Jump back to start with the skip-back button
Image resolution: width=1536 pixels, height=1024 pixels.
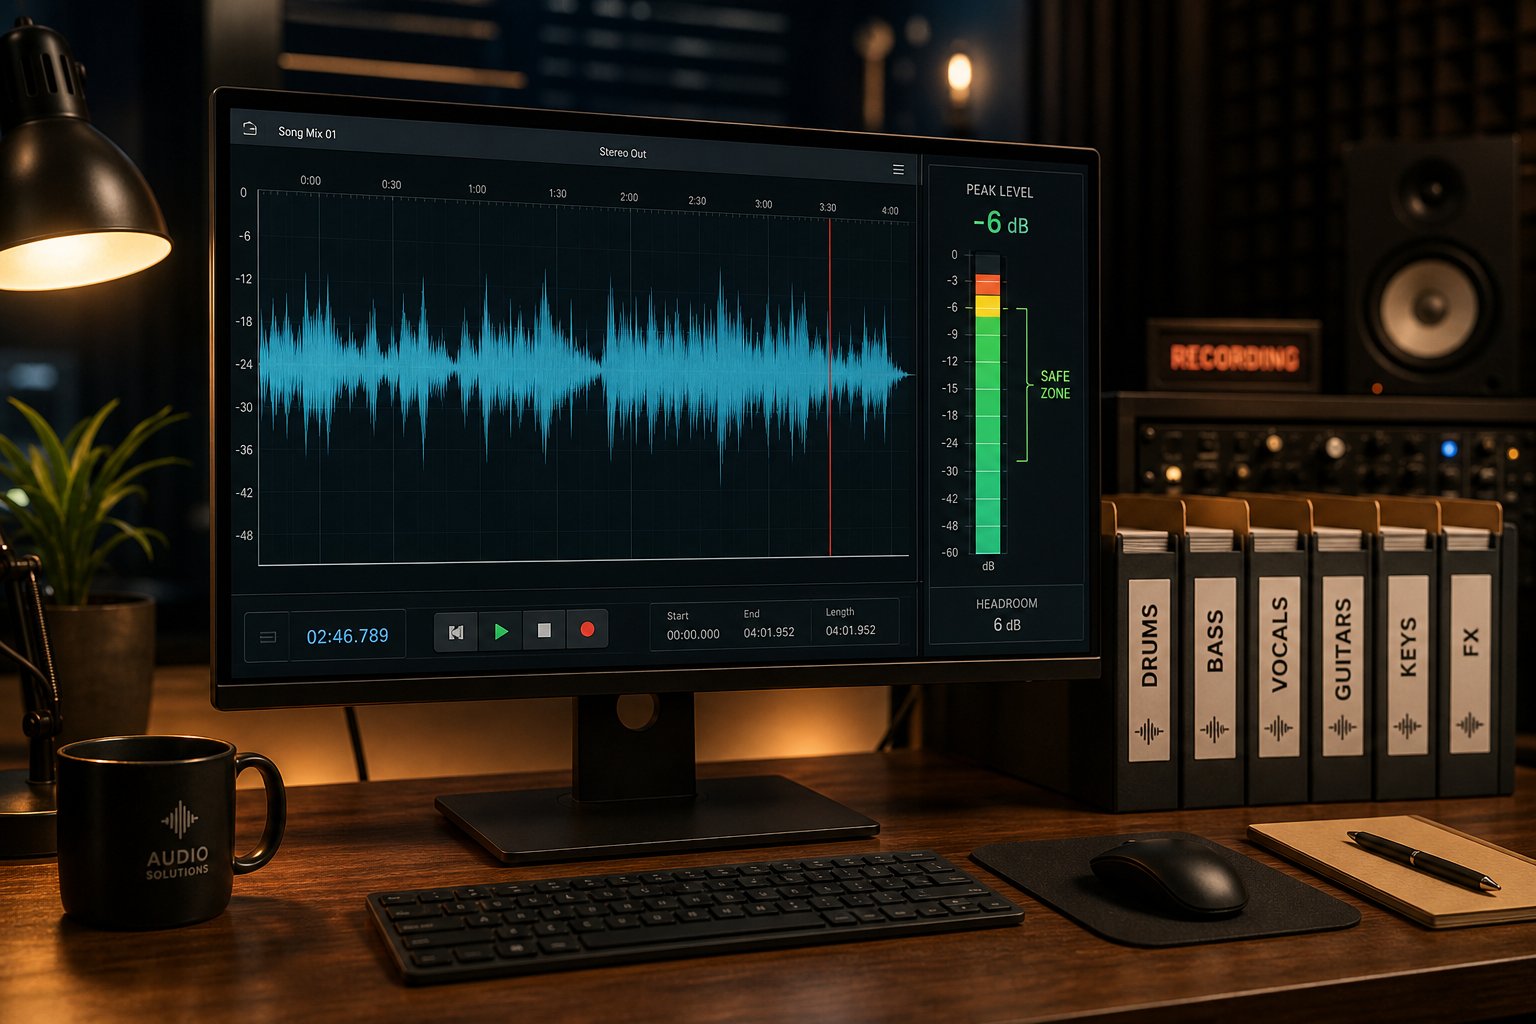(456, 632)
